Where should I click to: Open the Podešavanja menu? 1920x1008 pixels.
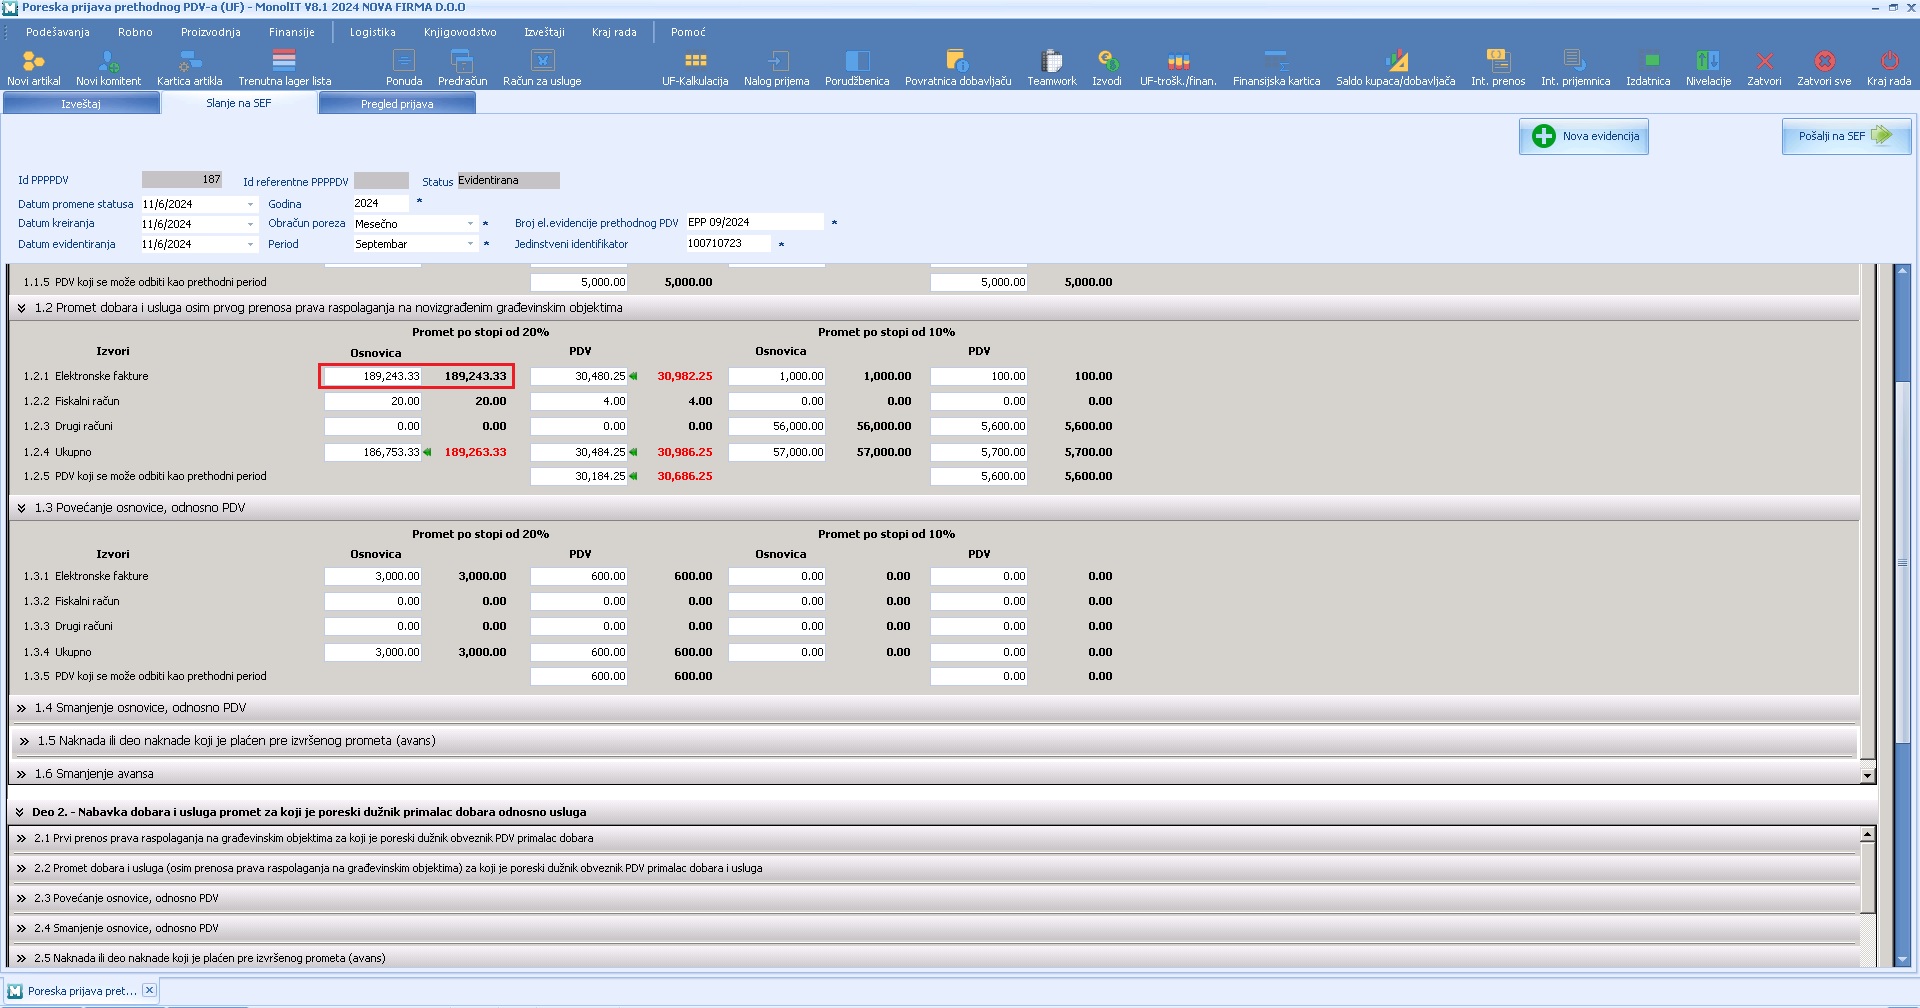coord(58,32)
